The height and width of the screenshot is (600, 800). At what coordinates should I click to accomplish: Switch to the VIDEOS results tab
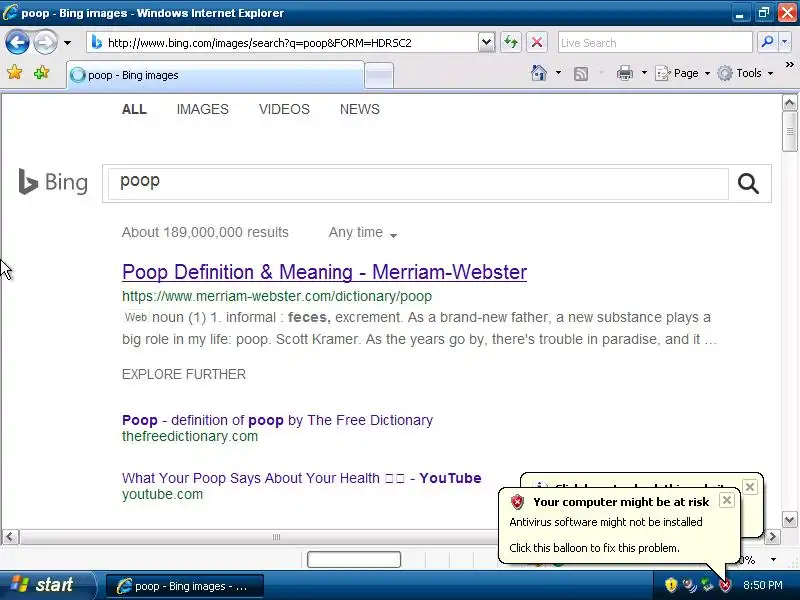click(x=284, y=109)
